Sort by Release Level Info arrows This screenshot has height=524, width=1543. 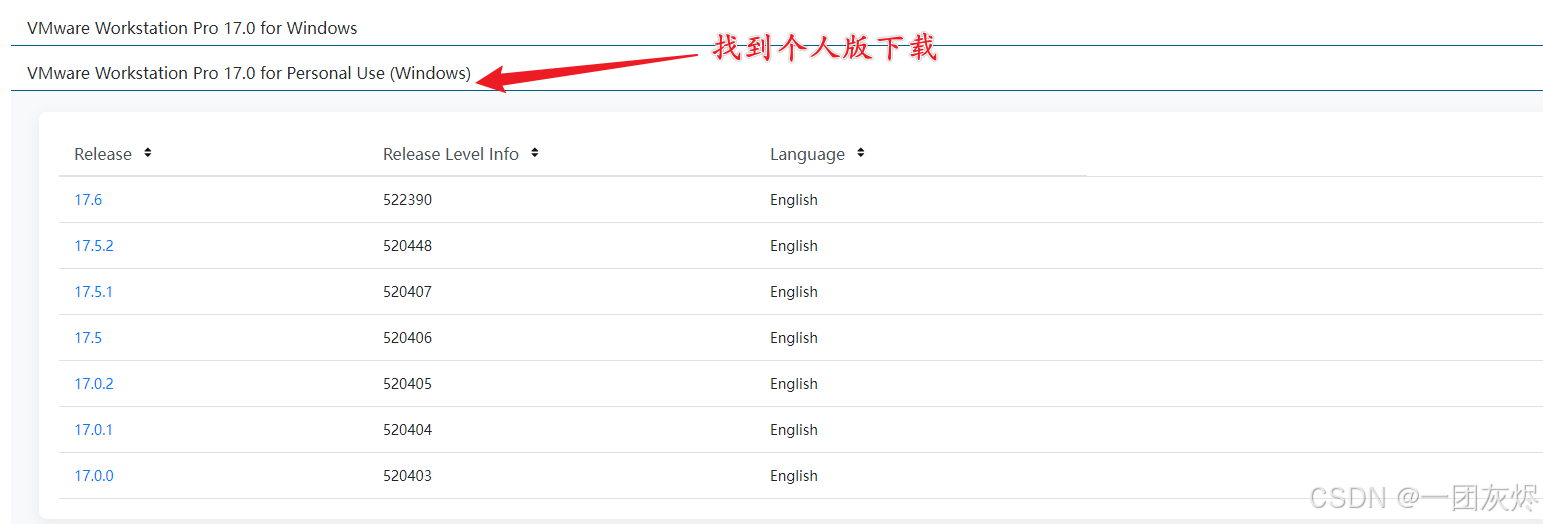click(x=535, y=153)
